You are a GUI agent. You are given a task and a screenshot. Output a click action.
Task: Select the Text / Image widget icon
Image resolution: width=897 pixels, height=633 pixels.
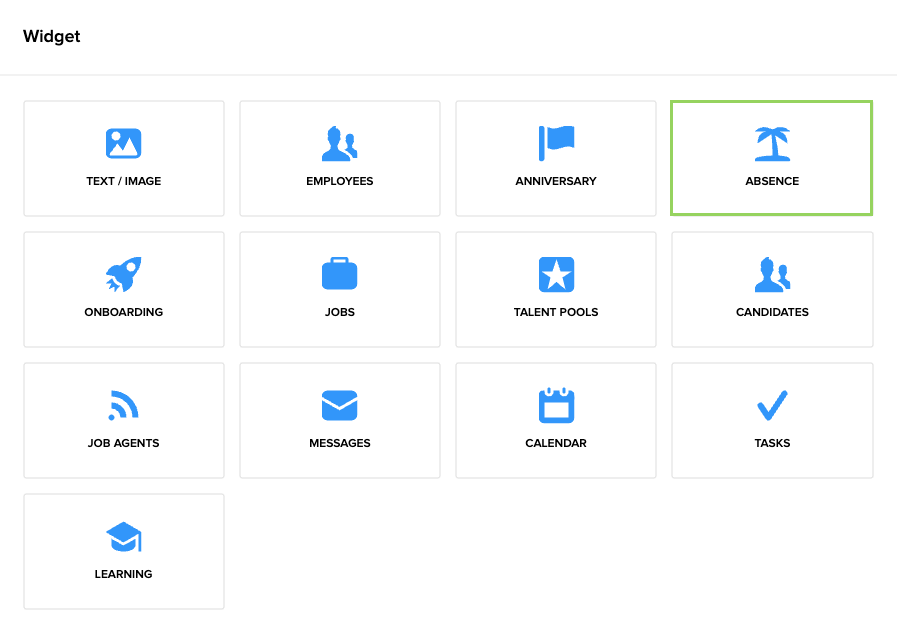click(x=123, y=143)
